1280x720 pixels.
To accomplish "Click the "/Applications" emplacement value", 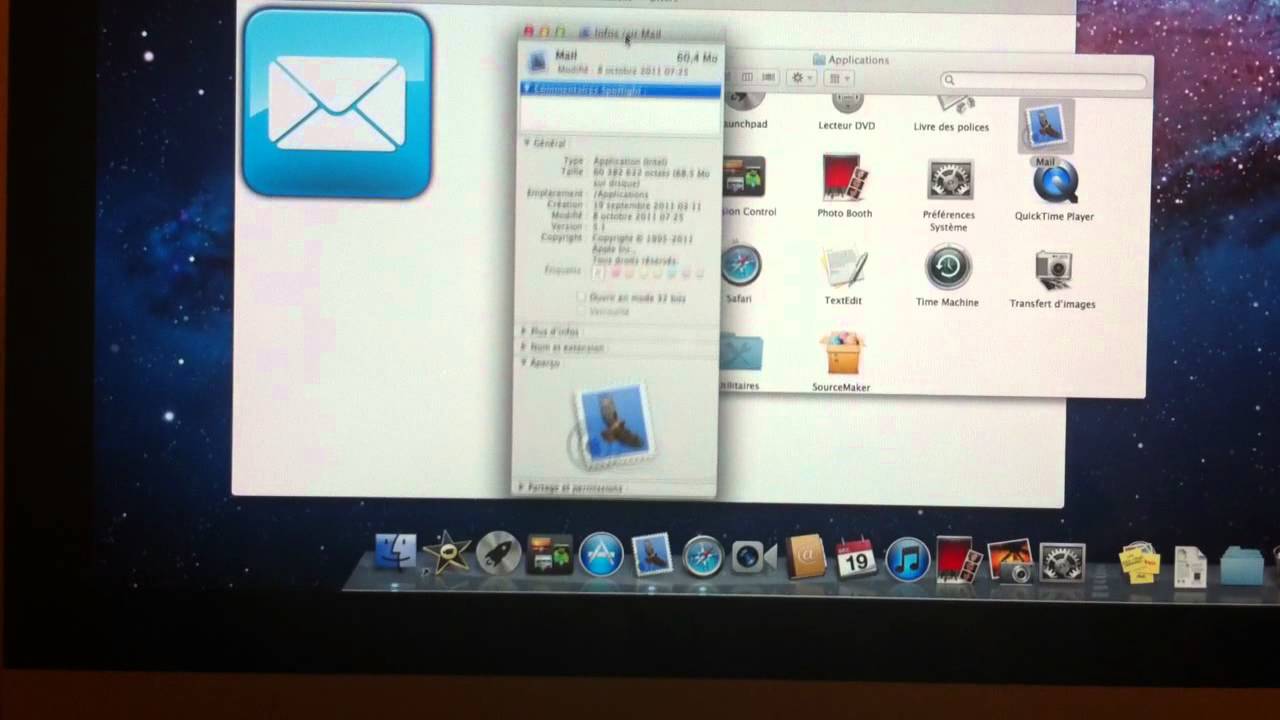I will 622,194.
